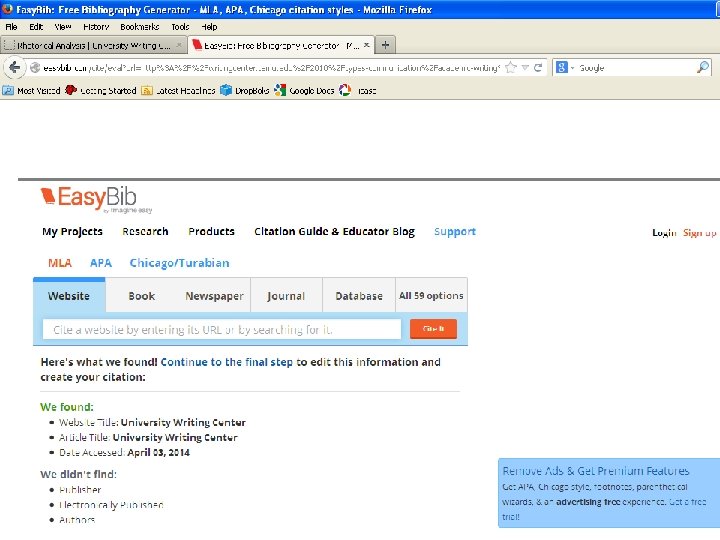Open the Google search engine selector
The height and width of the screenshot is (540, 720).
[565, 68]
